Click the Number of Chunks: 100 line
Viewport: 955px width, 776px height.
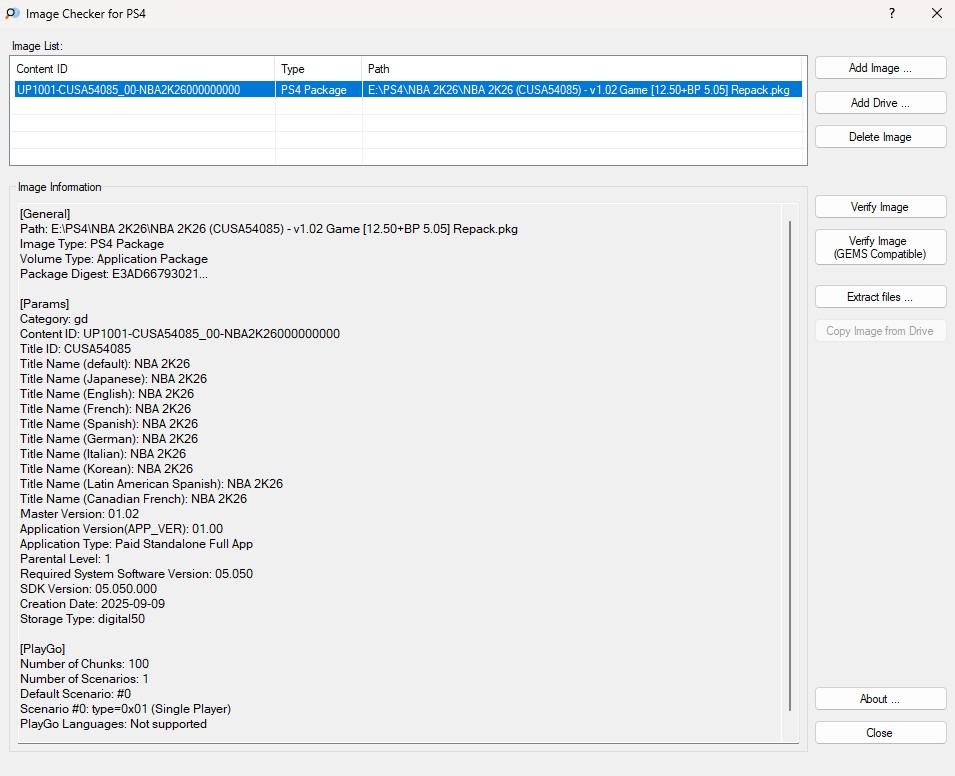tap(85, 664)
